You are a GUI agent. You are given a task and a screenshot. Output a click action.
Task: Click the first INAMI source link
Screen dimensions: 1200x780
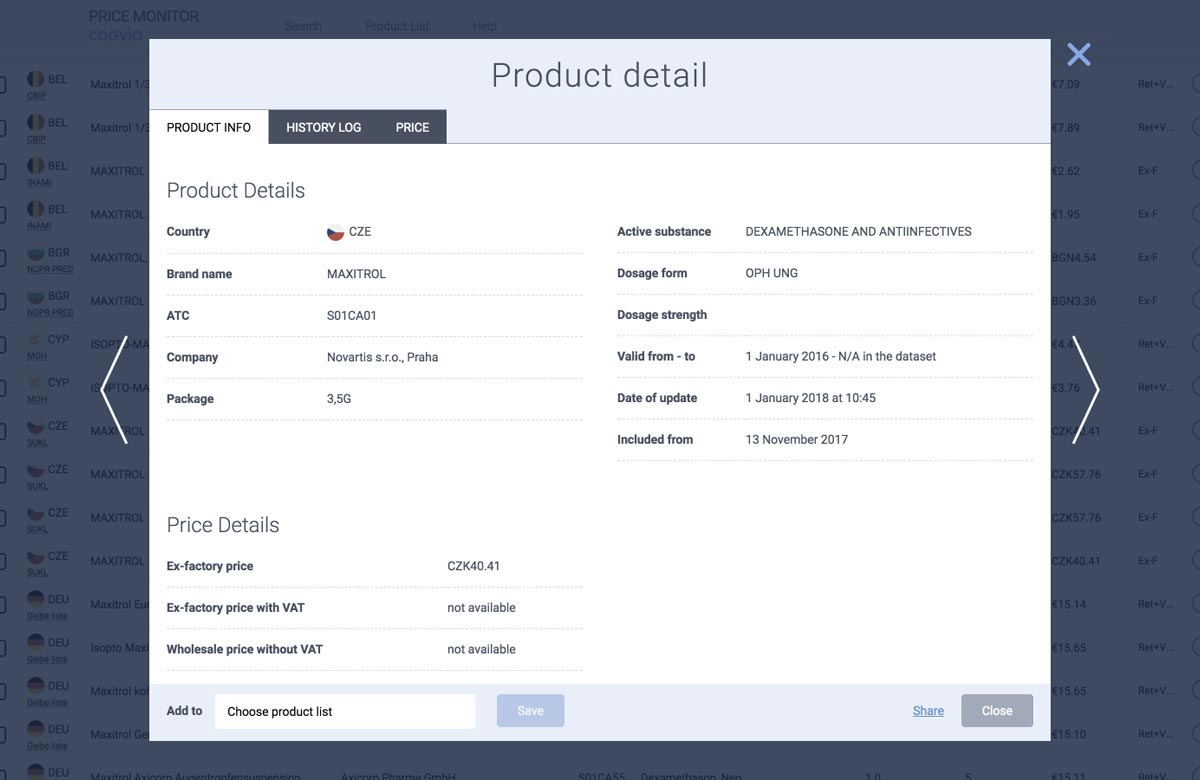(39, 183)
